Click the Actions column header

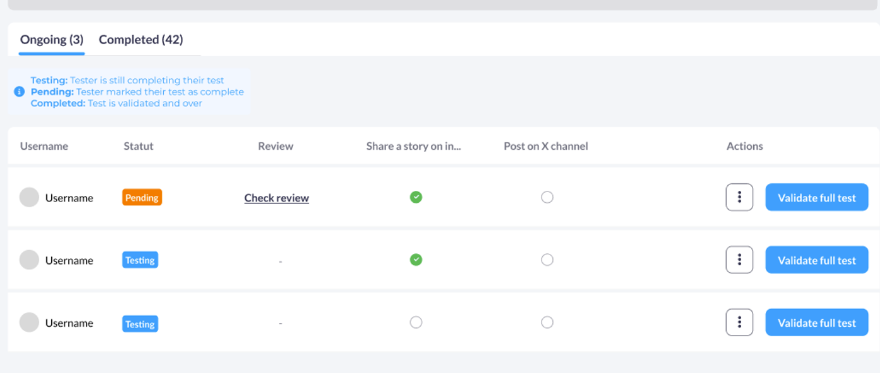coord(745,146)
